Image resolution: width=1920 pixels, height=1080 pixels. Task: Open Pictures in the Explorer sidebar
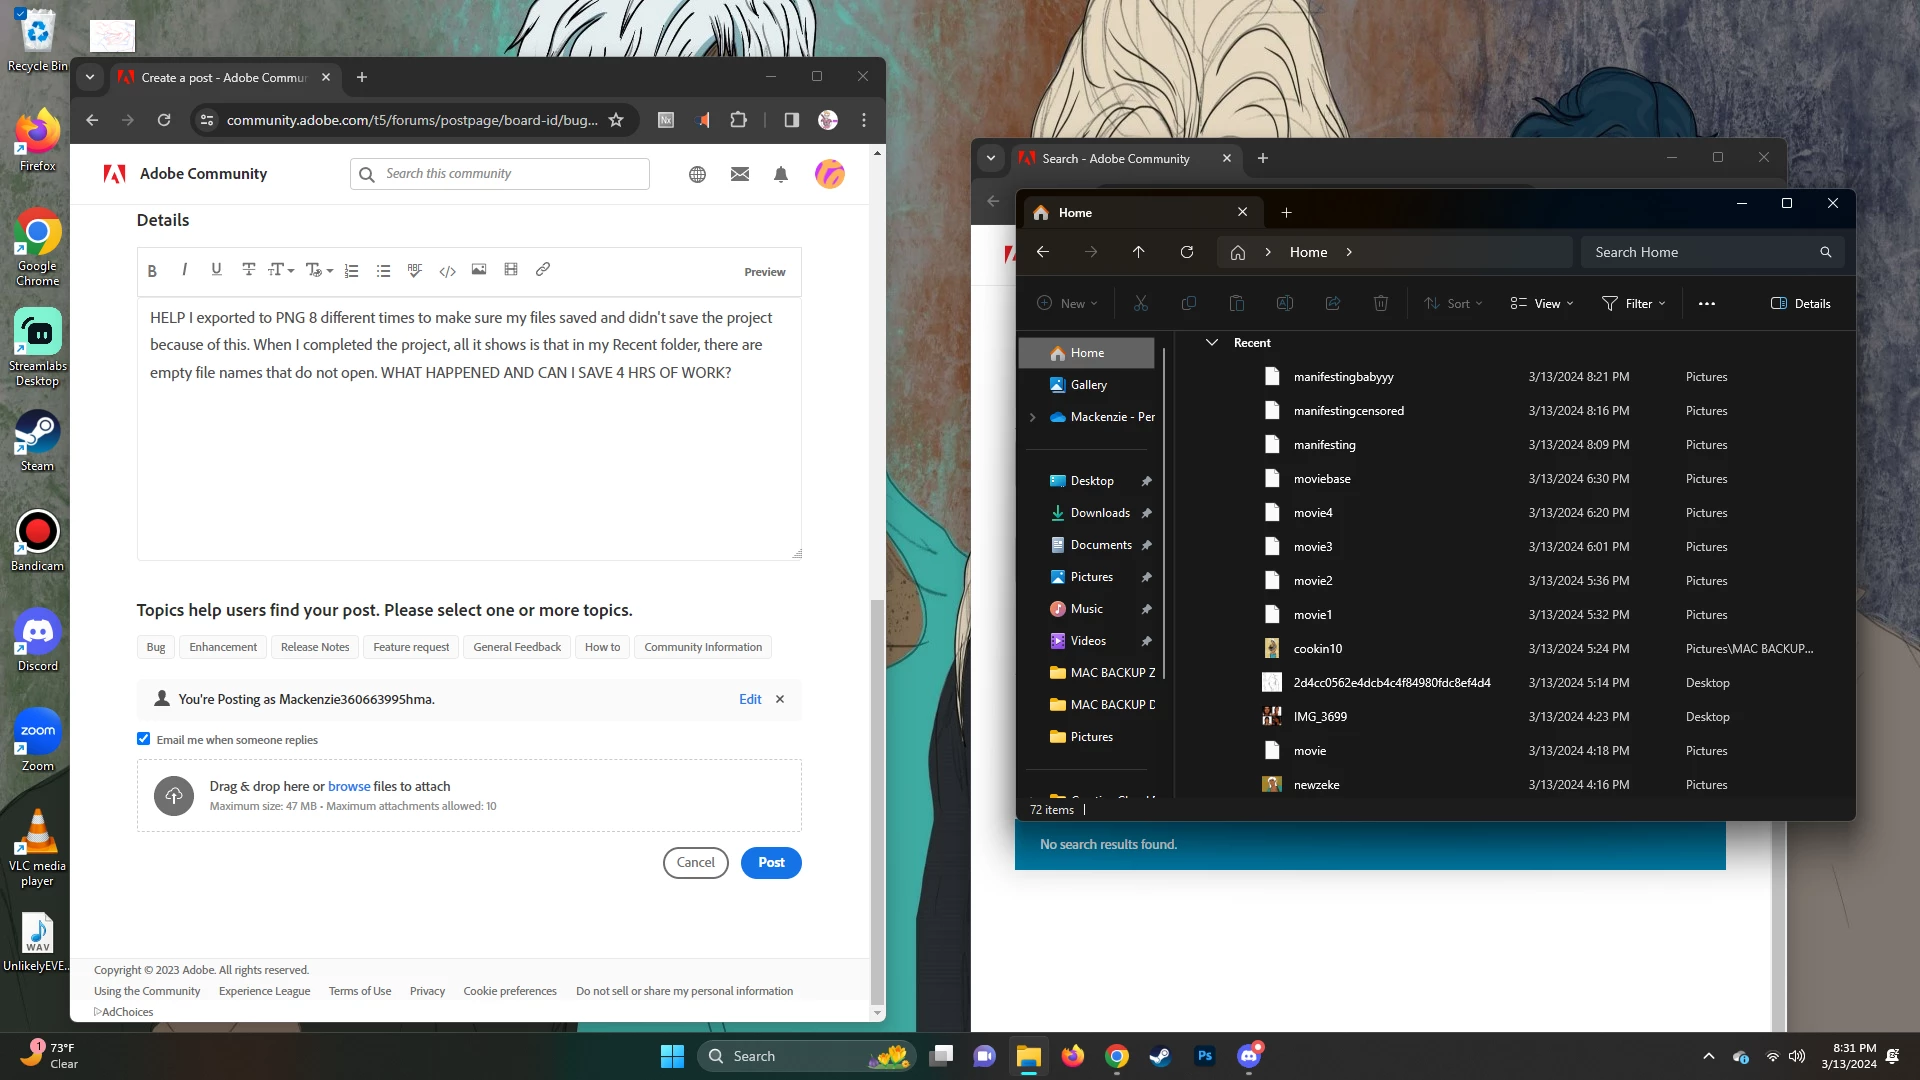pyautogui.click(x=1091, y=577)
